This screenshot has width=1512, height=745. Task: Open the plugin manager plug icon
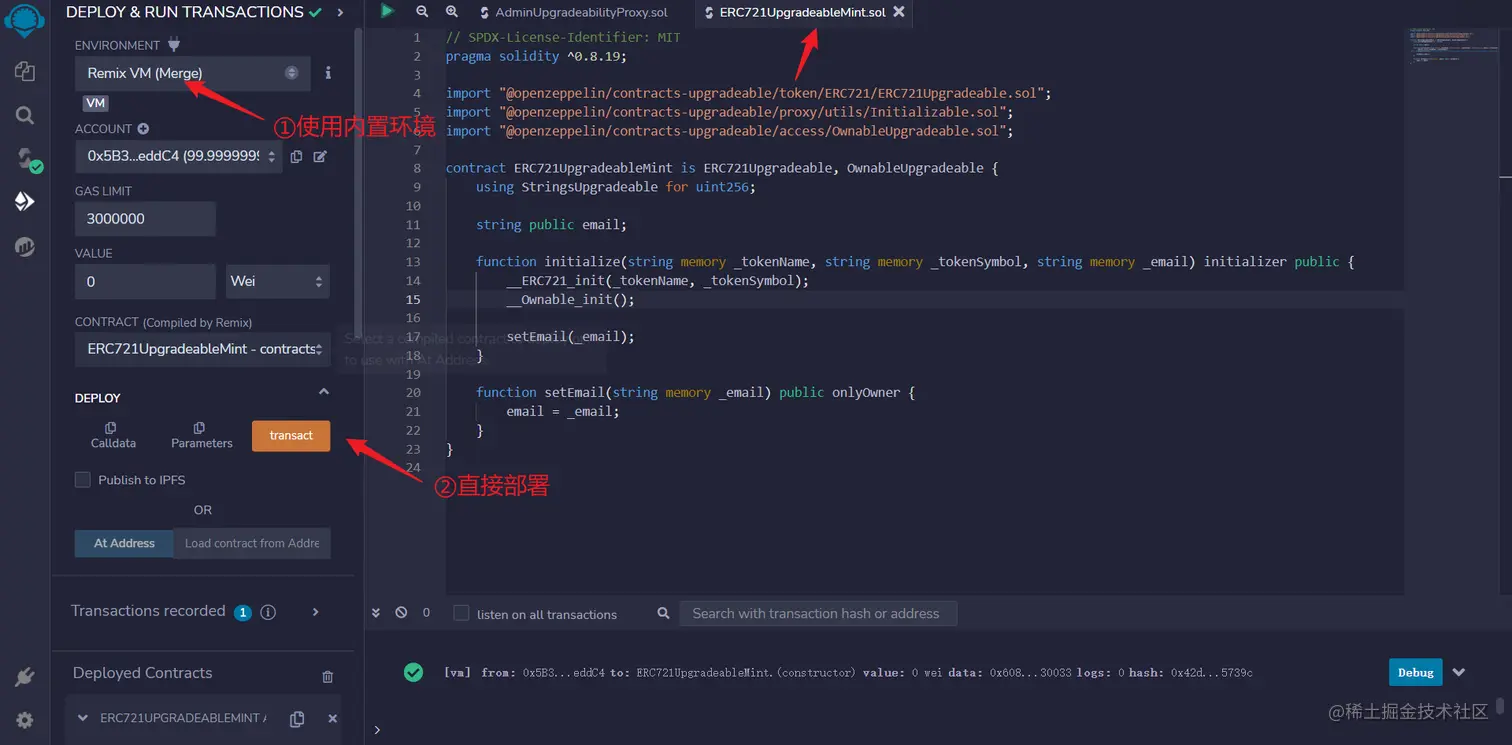(x=25, y=677)
